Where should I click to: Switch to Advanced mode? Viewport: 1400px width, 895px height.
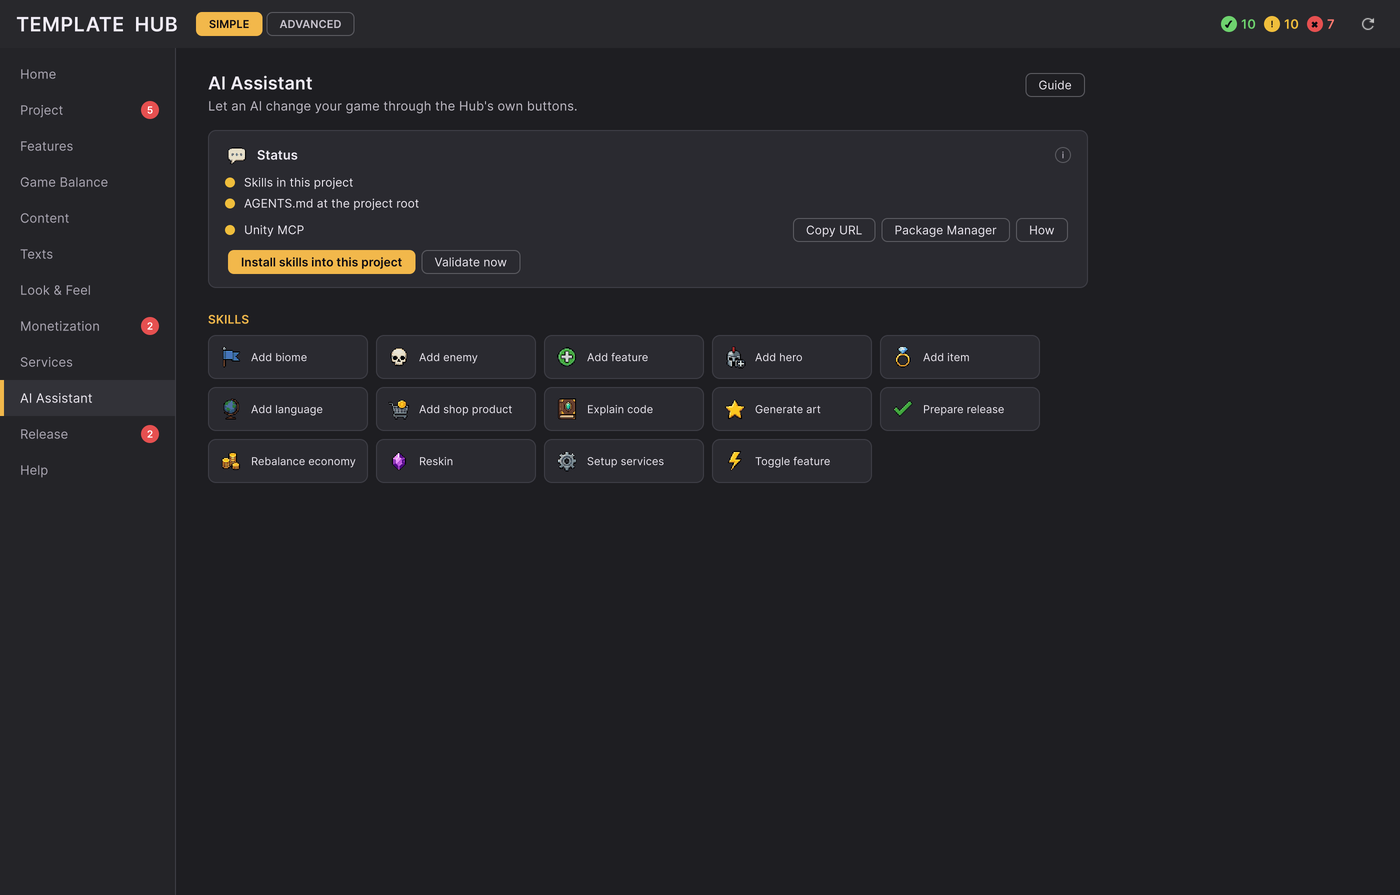coord(310,24)
